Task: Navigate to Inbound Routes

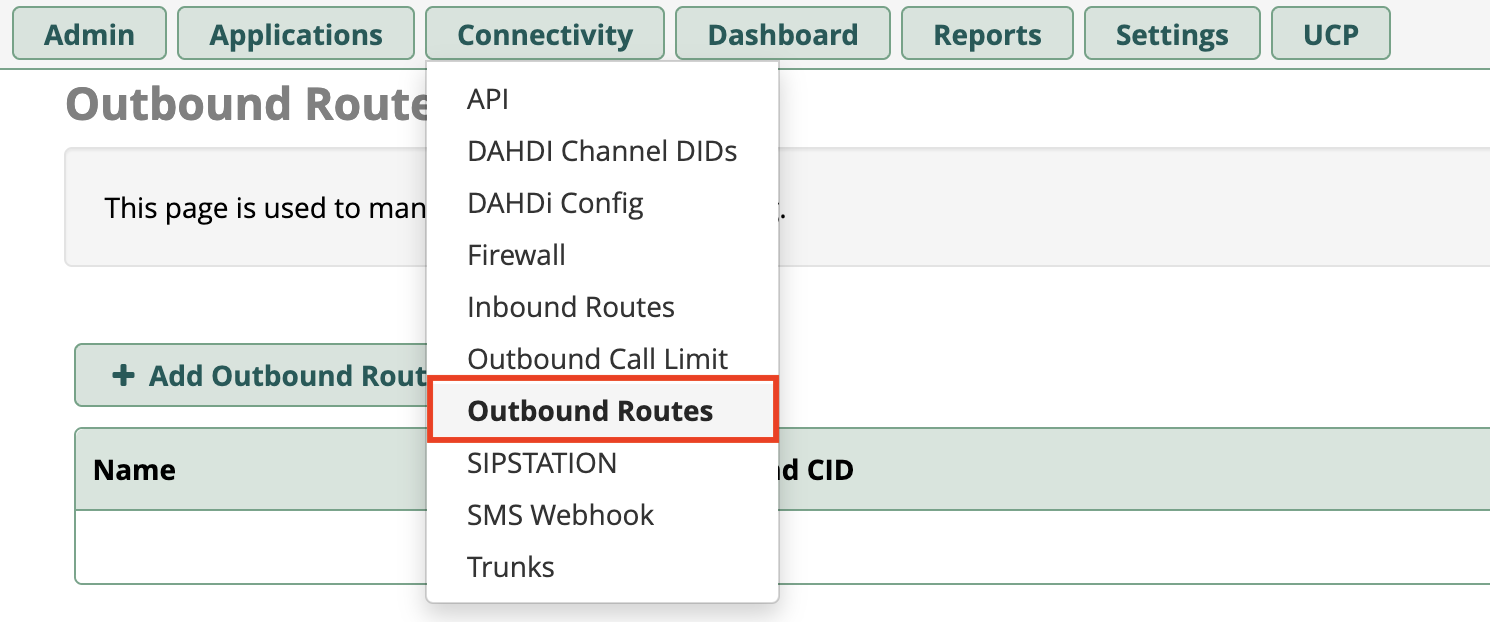Action: click(571, 307)
